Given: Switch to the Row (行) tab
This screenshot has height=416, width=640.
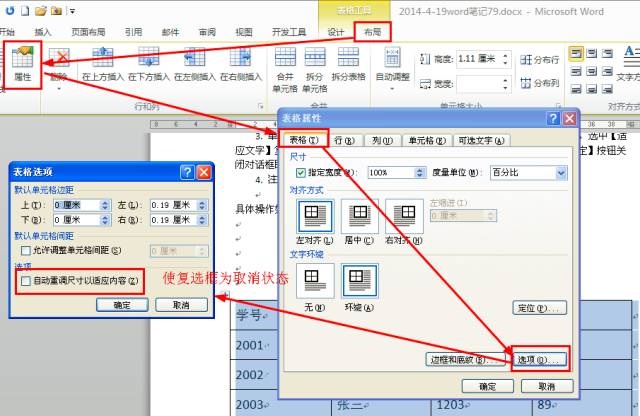Looking at the screenshot, I should point(342,139).
